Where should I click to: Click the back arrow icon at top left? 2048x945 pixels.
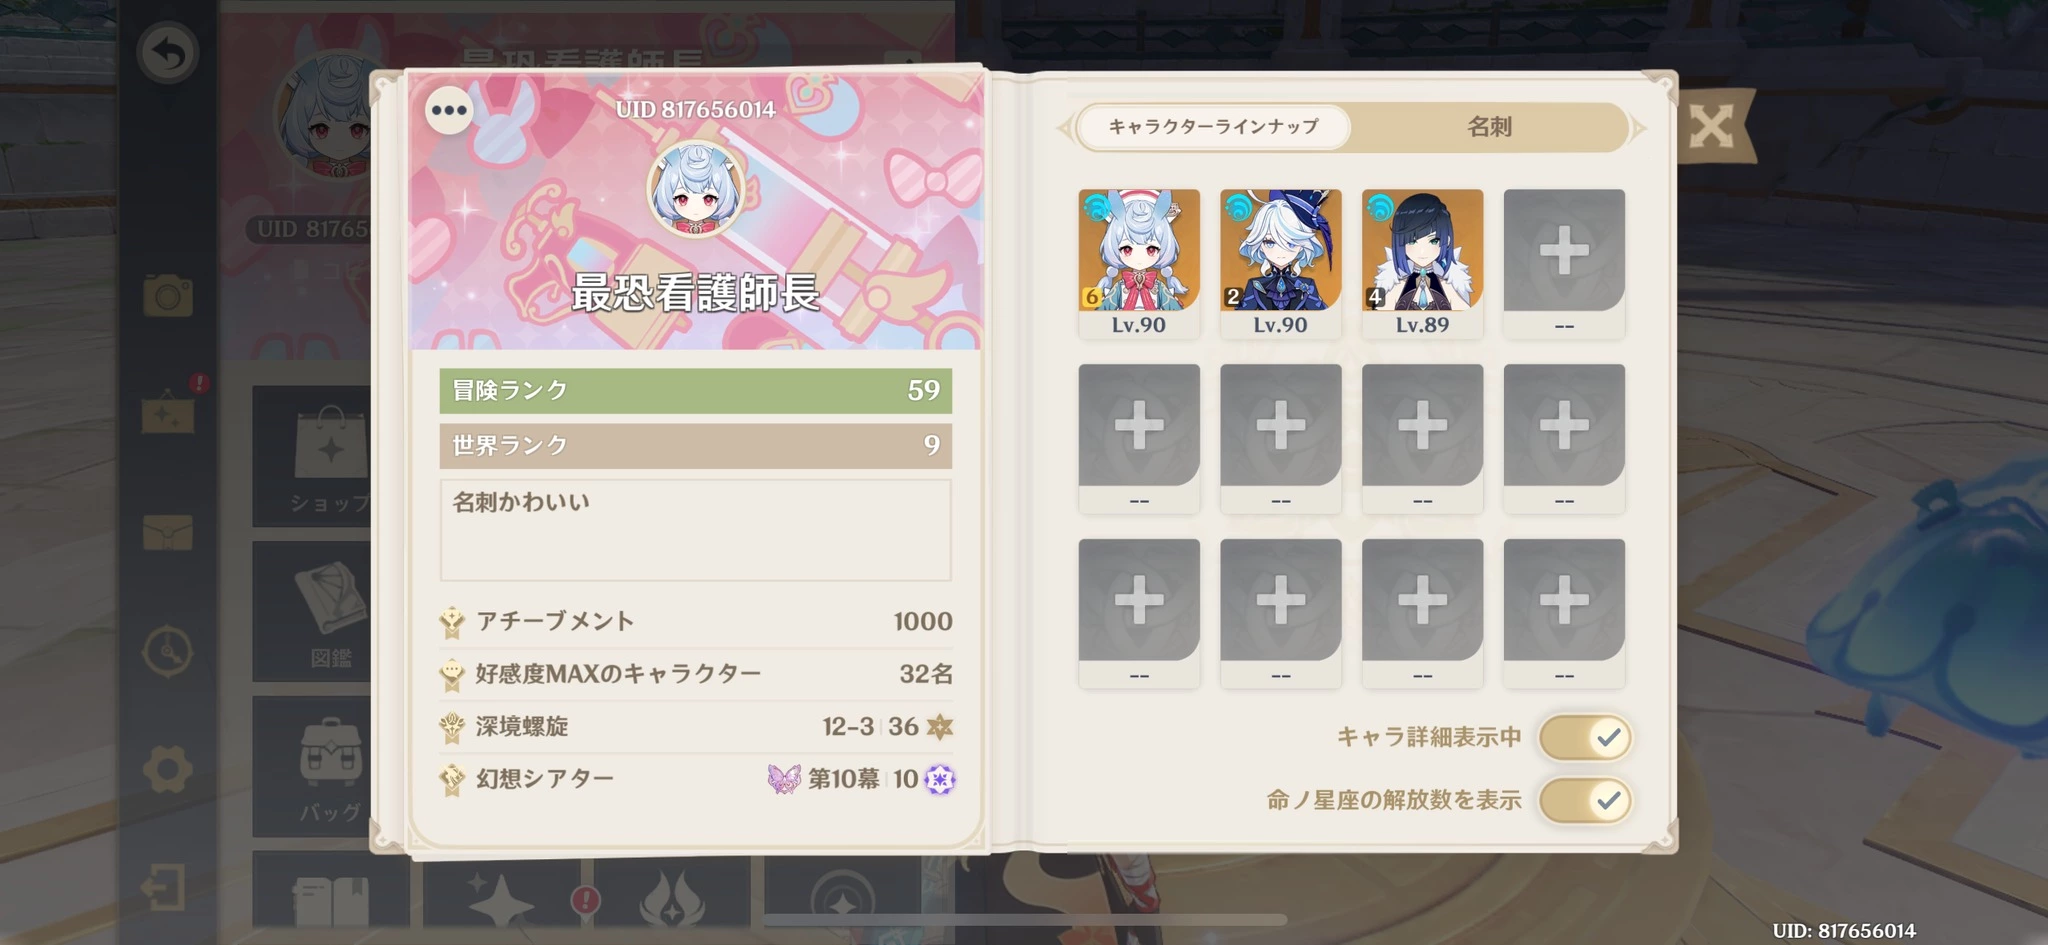tap(167, 53)
